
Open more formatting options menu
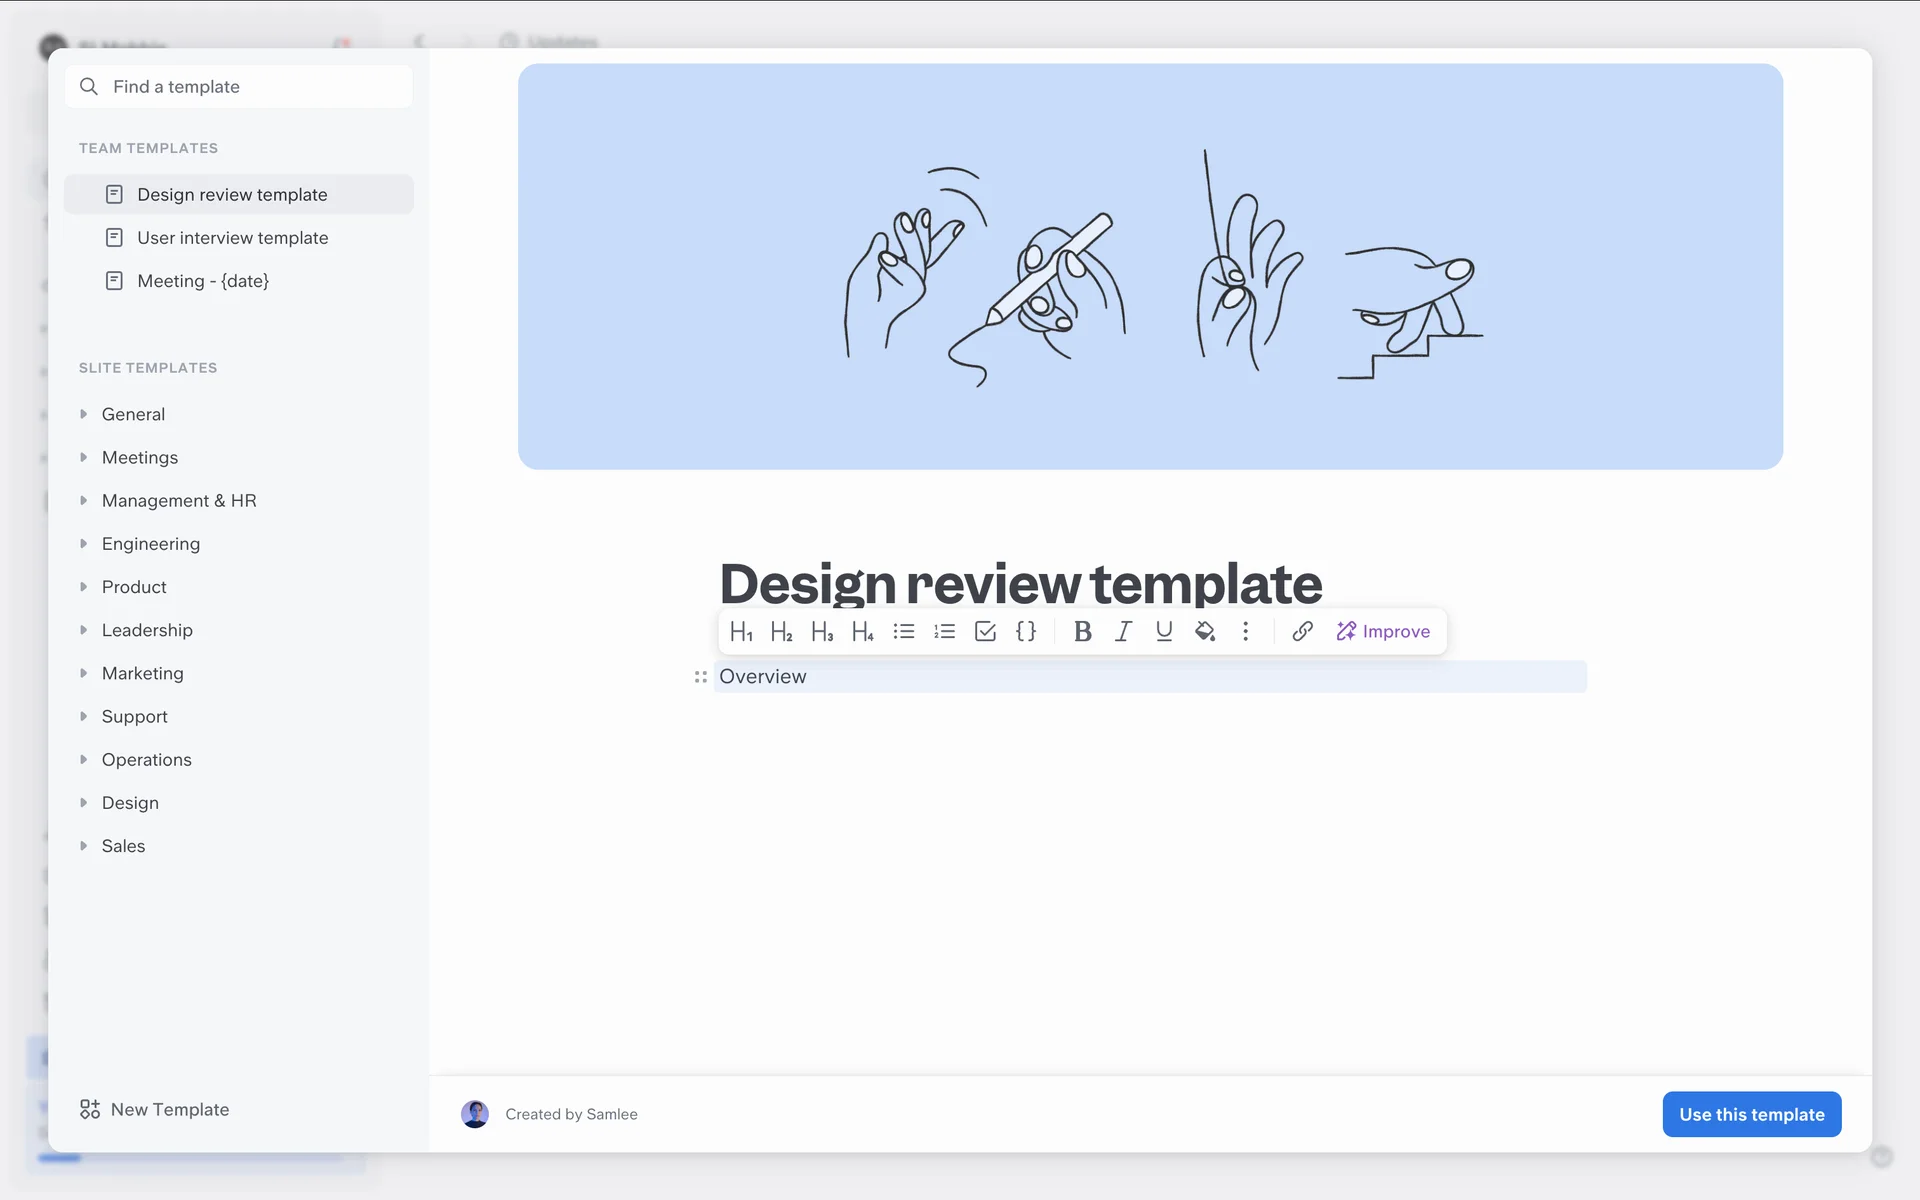[x=1245, y=631]
